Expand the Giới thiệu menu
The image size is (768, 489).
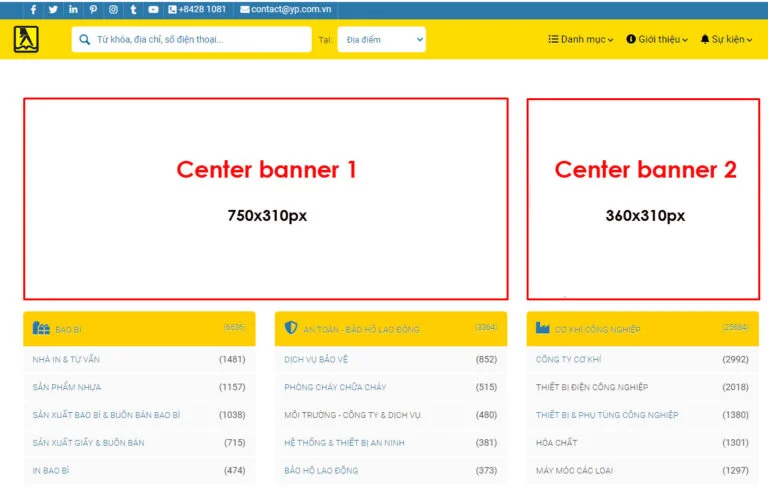[x=657, y=40]
